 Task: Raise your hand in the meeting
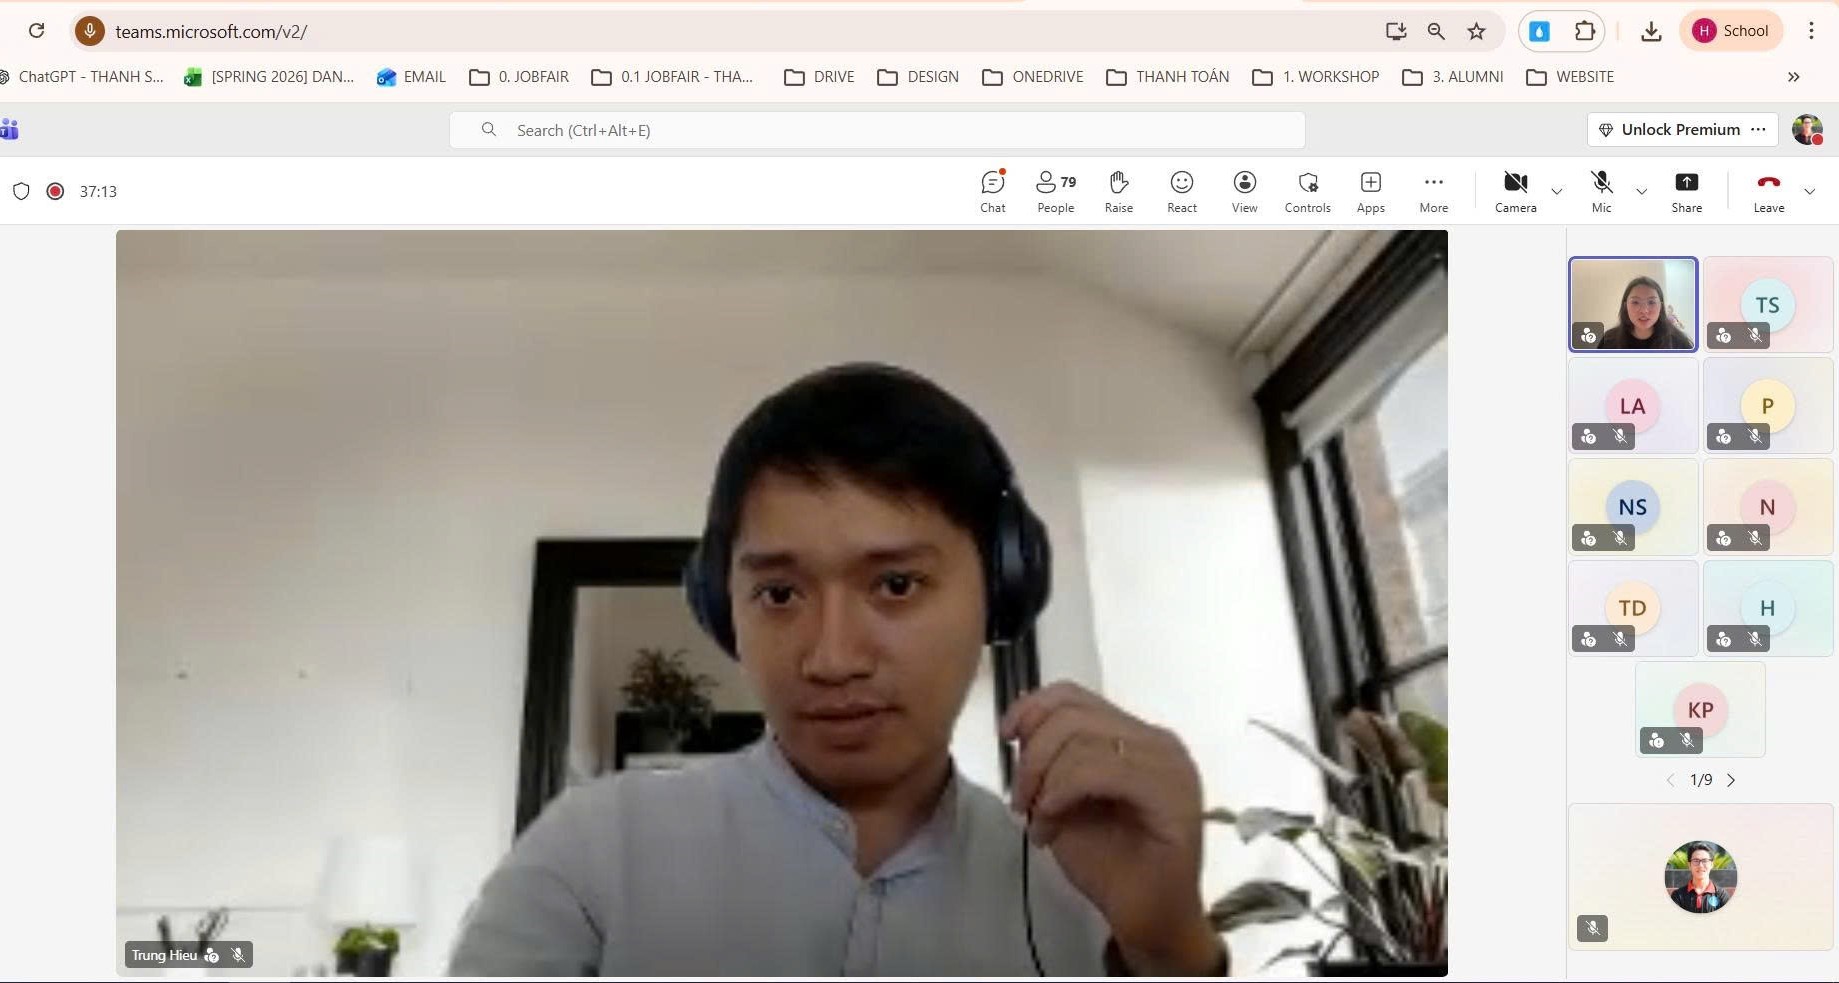[x=1118, y=191]
